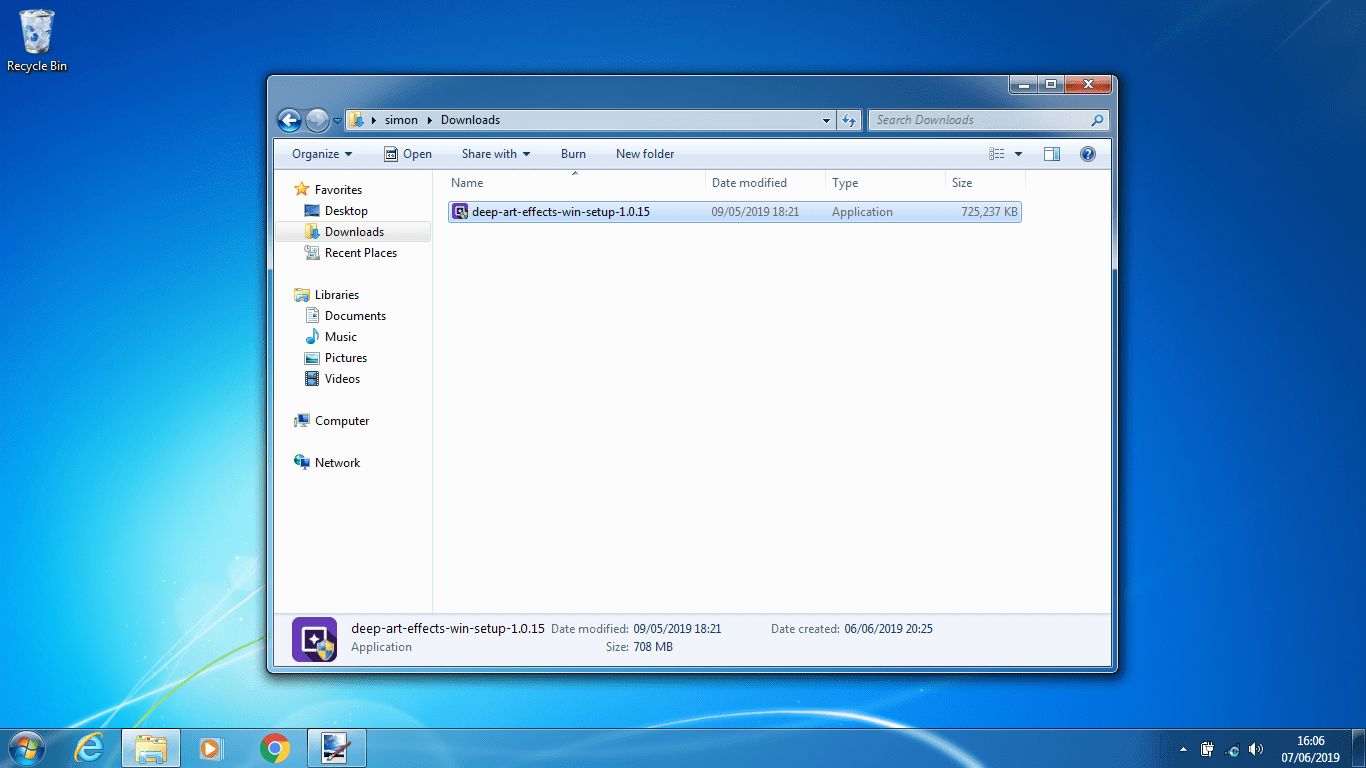Screen dimensions: 1366x768
Task: Open the address bar history dropdown
Action: (x=826, y=119)
